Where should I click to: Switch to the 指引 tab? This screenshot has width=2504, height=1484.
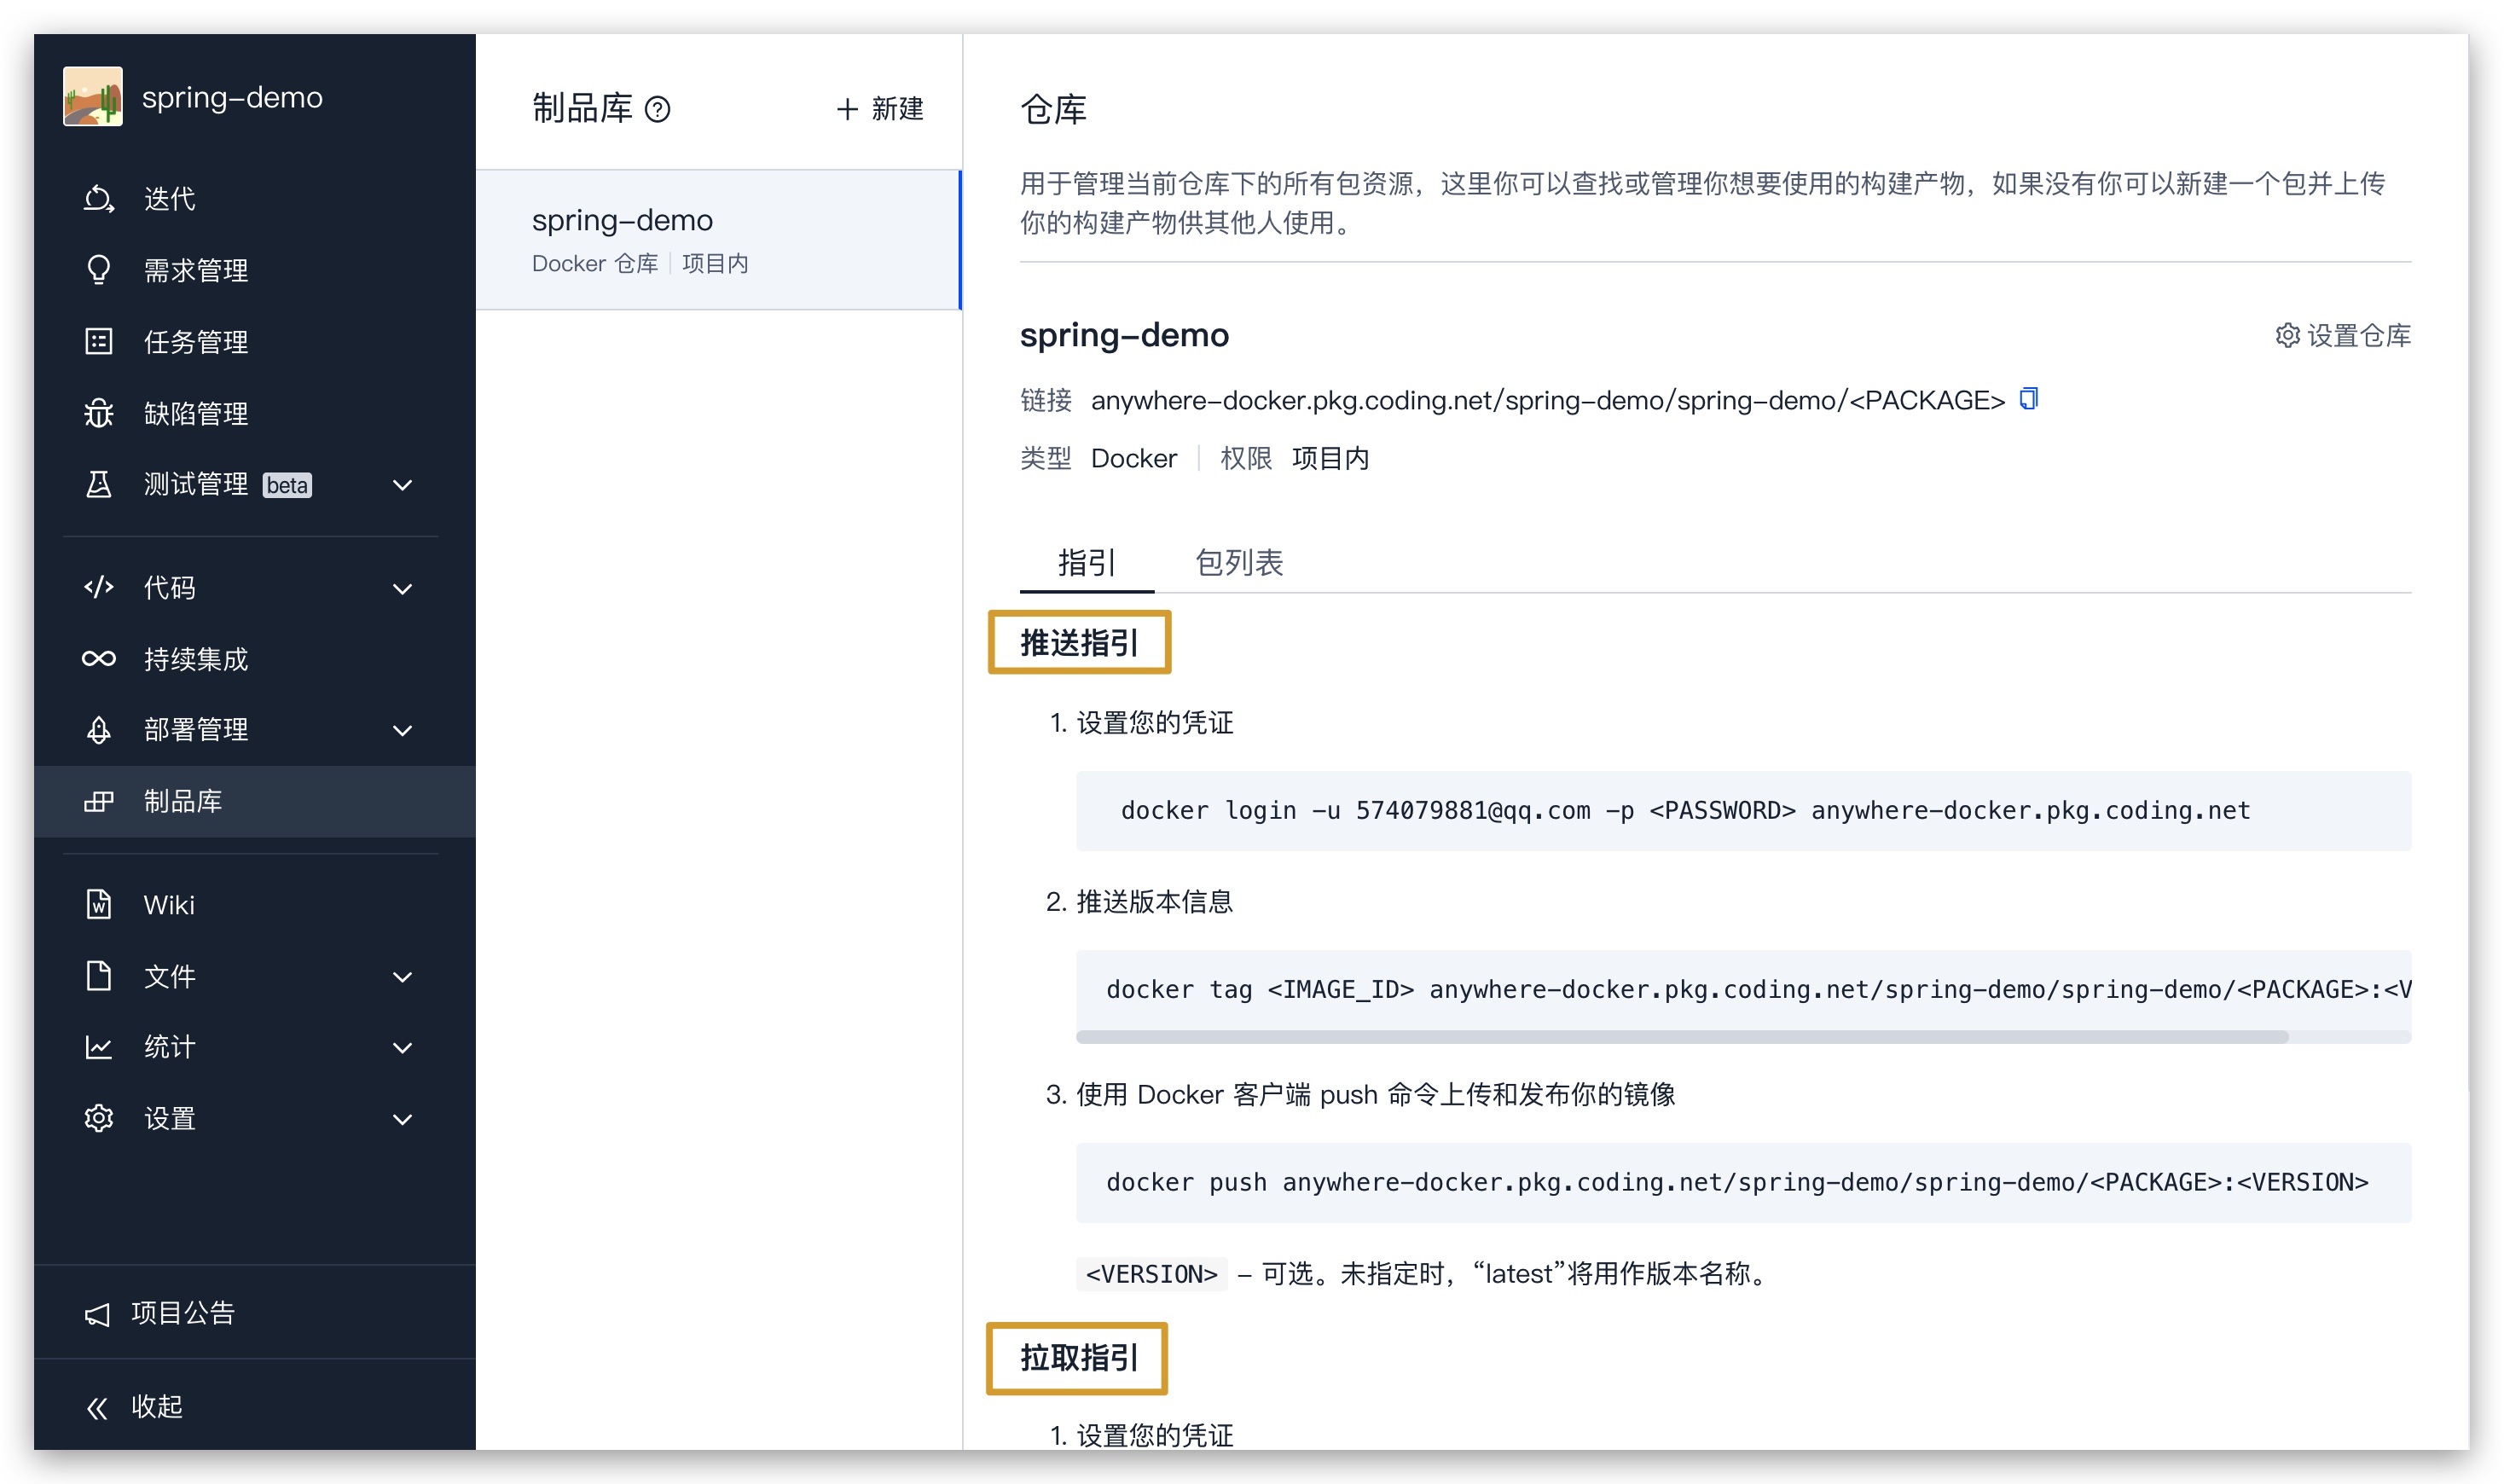pos(1086,563)
